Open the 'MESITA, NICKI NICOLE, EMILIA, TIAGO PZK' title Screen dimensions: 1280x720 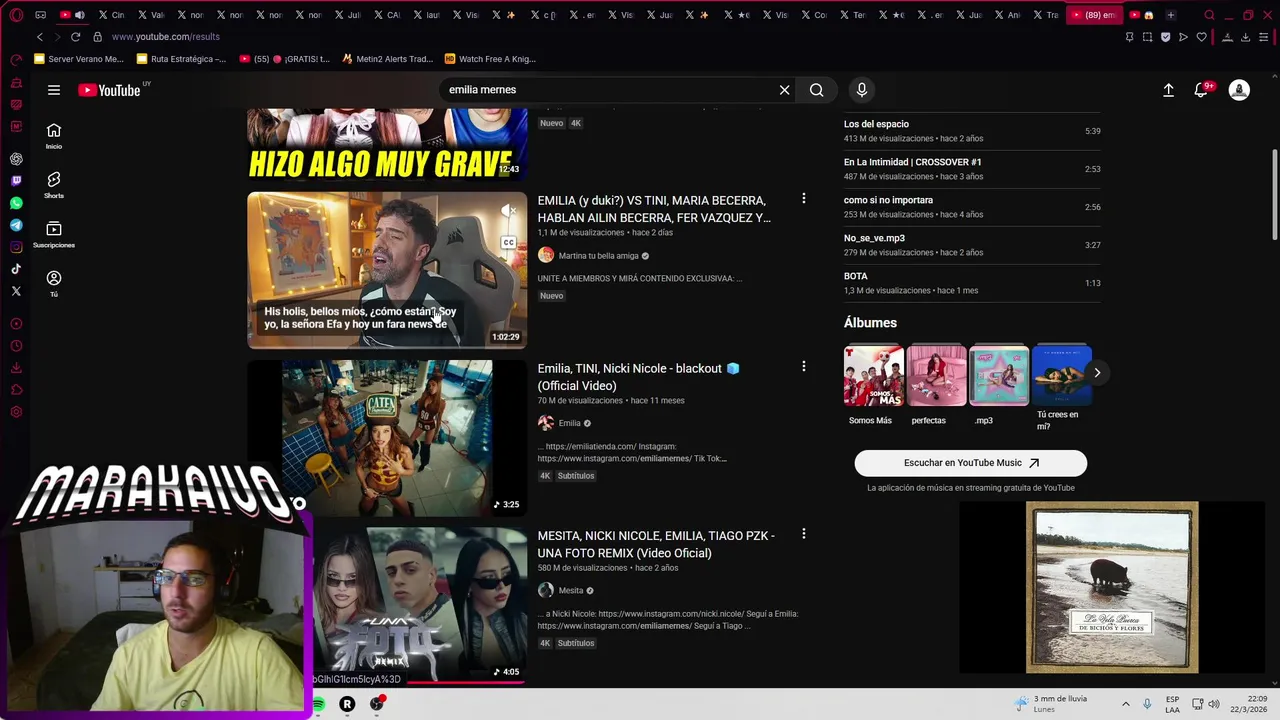pyautogui.click(x=656, y=544)
